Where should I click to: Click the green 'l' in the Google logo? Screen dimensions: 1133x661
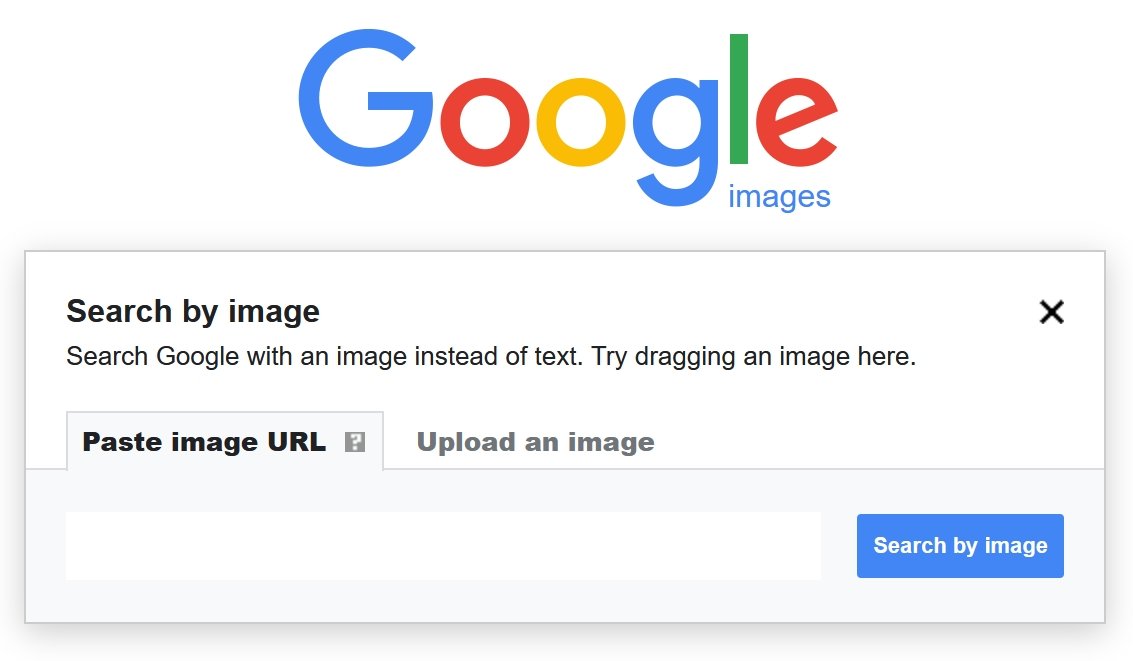(741, 100)
